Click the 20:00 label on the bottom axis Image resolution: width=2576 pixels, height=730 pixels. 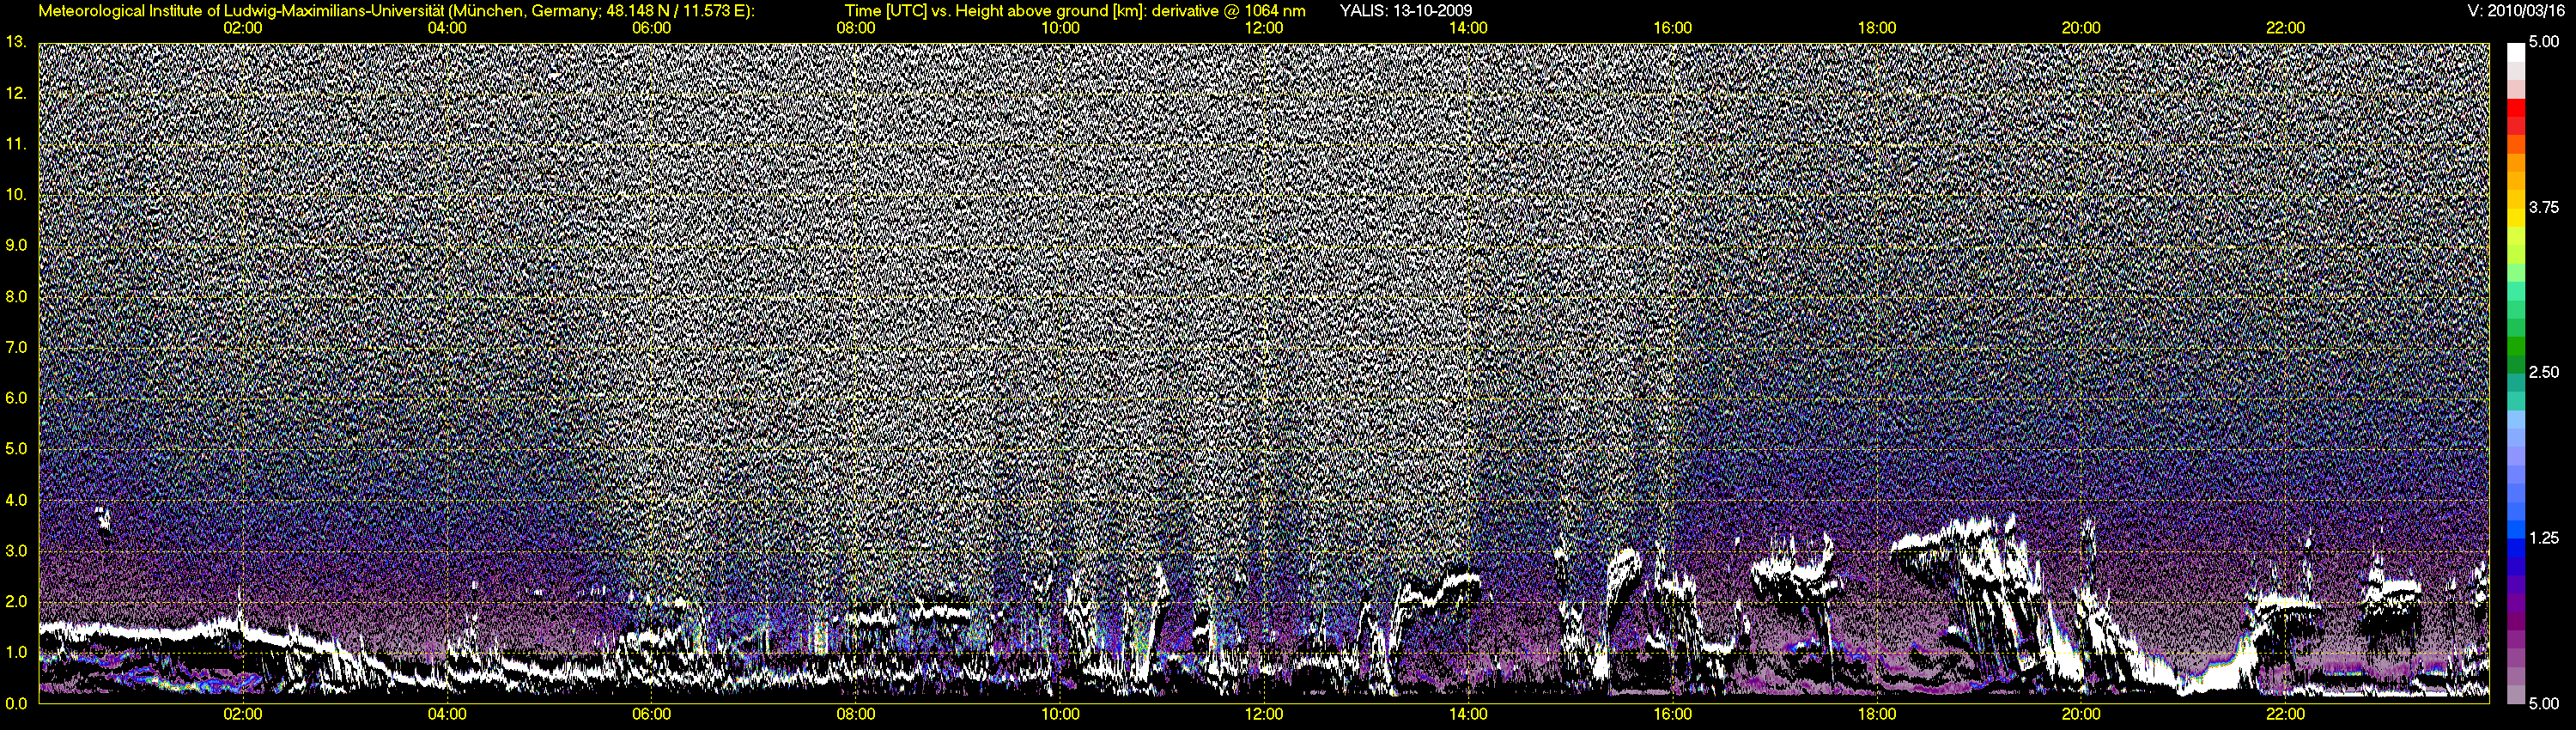[x=2081, y=714]
